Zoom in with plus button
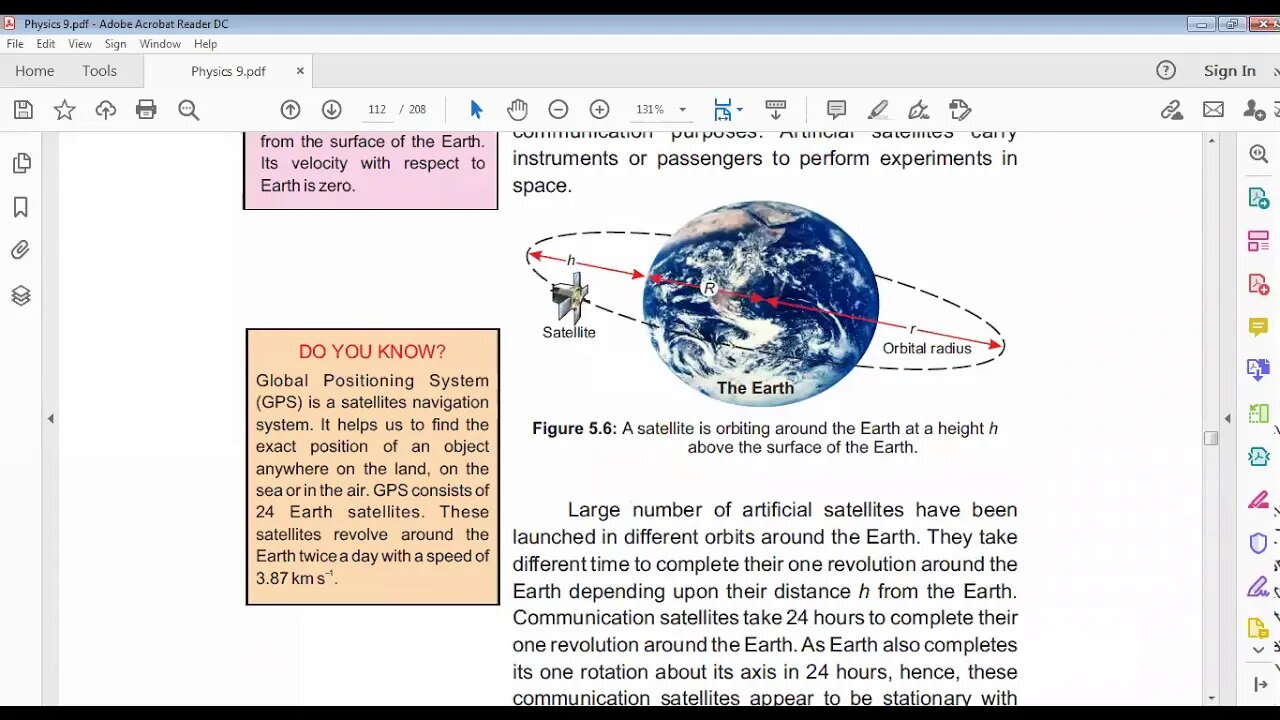The height and width of the screenshot is (720, 1280). (x=599, y=110)
